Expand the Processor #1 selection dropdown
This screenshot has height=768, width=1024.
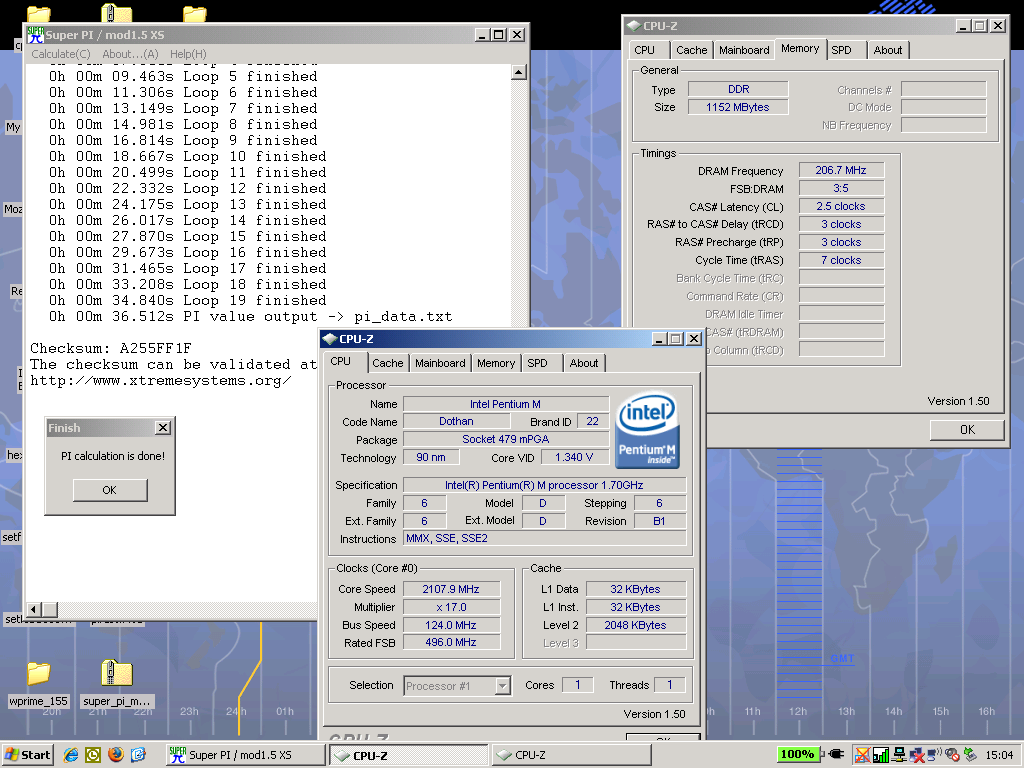(502, 686)
